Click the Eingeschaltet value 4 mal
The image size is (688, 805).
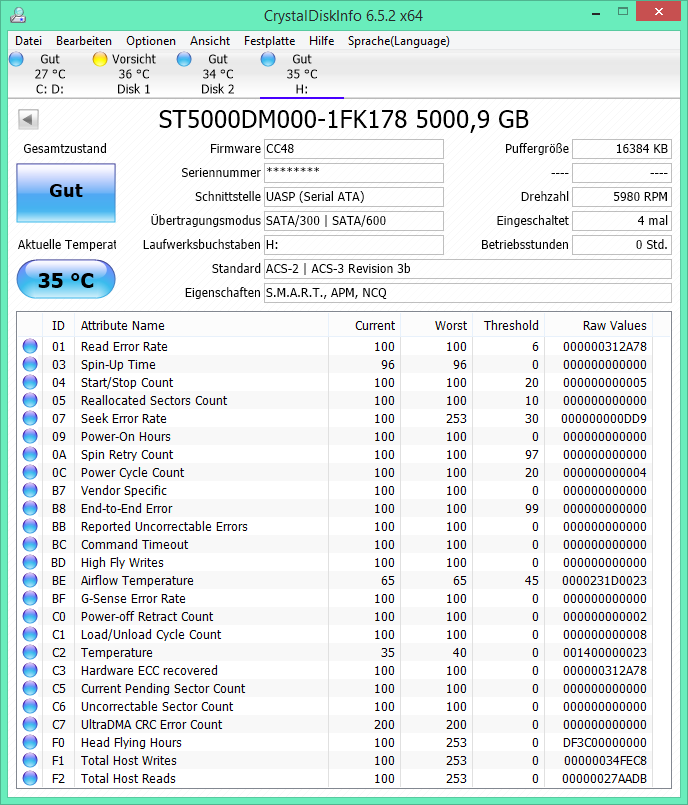(622, 221)
